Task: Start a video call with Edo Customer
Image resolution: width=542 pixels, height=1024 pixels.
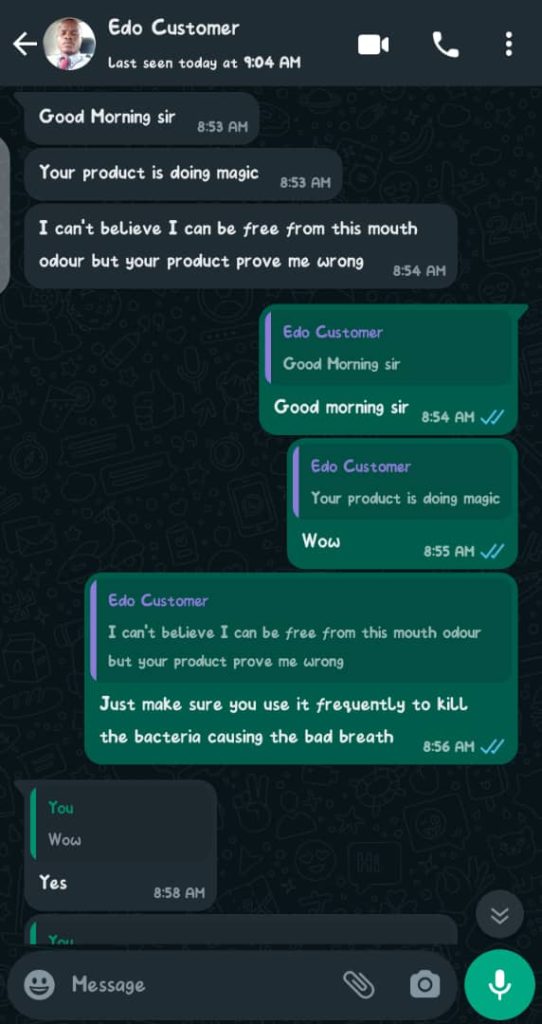Action: click(x=374, y=45)
